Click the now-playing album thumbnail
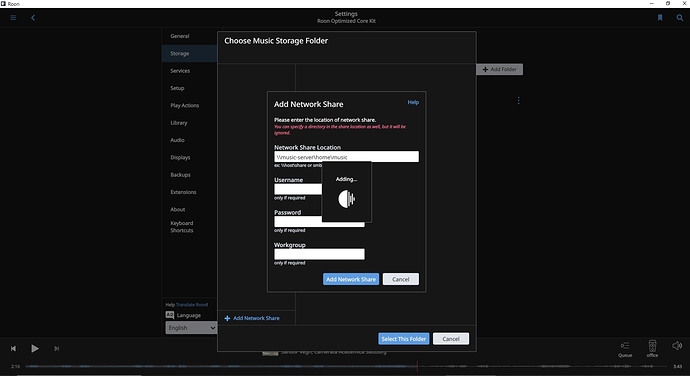 click(x=270, y=353)
